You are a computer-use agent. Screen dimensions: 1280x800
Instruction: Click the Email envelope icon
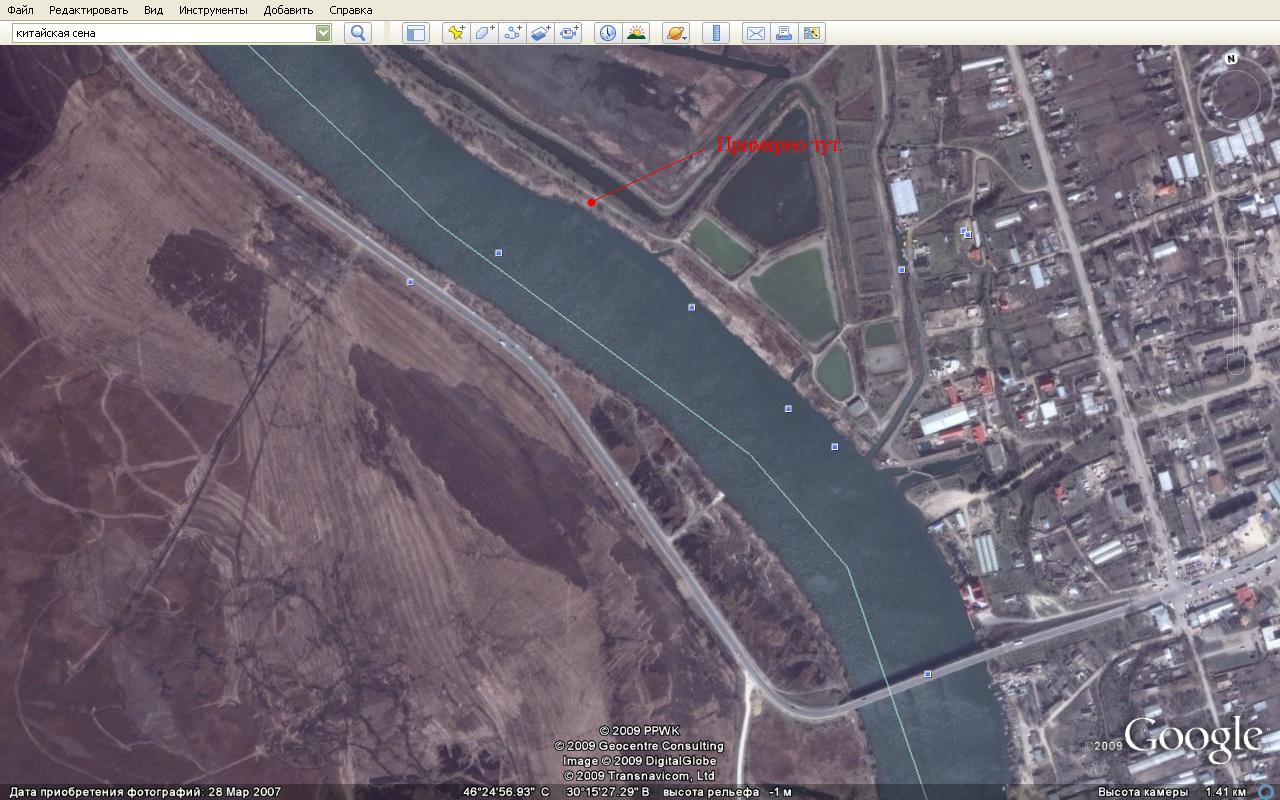point(756,33)
